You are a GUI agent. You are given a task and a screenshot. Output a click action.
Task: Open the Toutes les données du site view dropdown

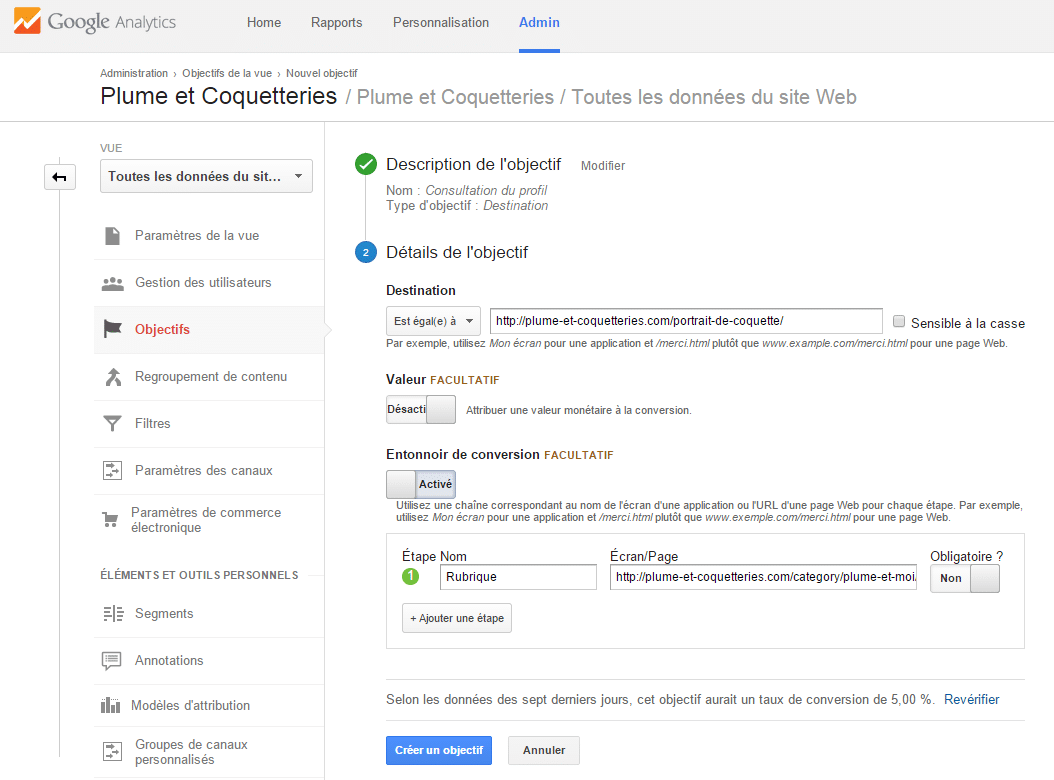[x=206, y=176]
